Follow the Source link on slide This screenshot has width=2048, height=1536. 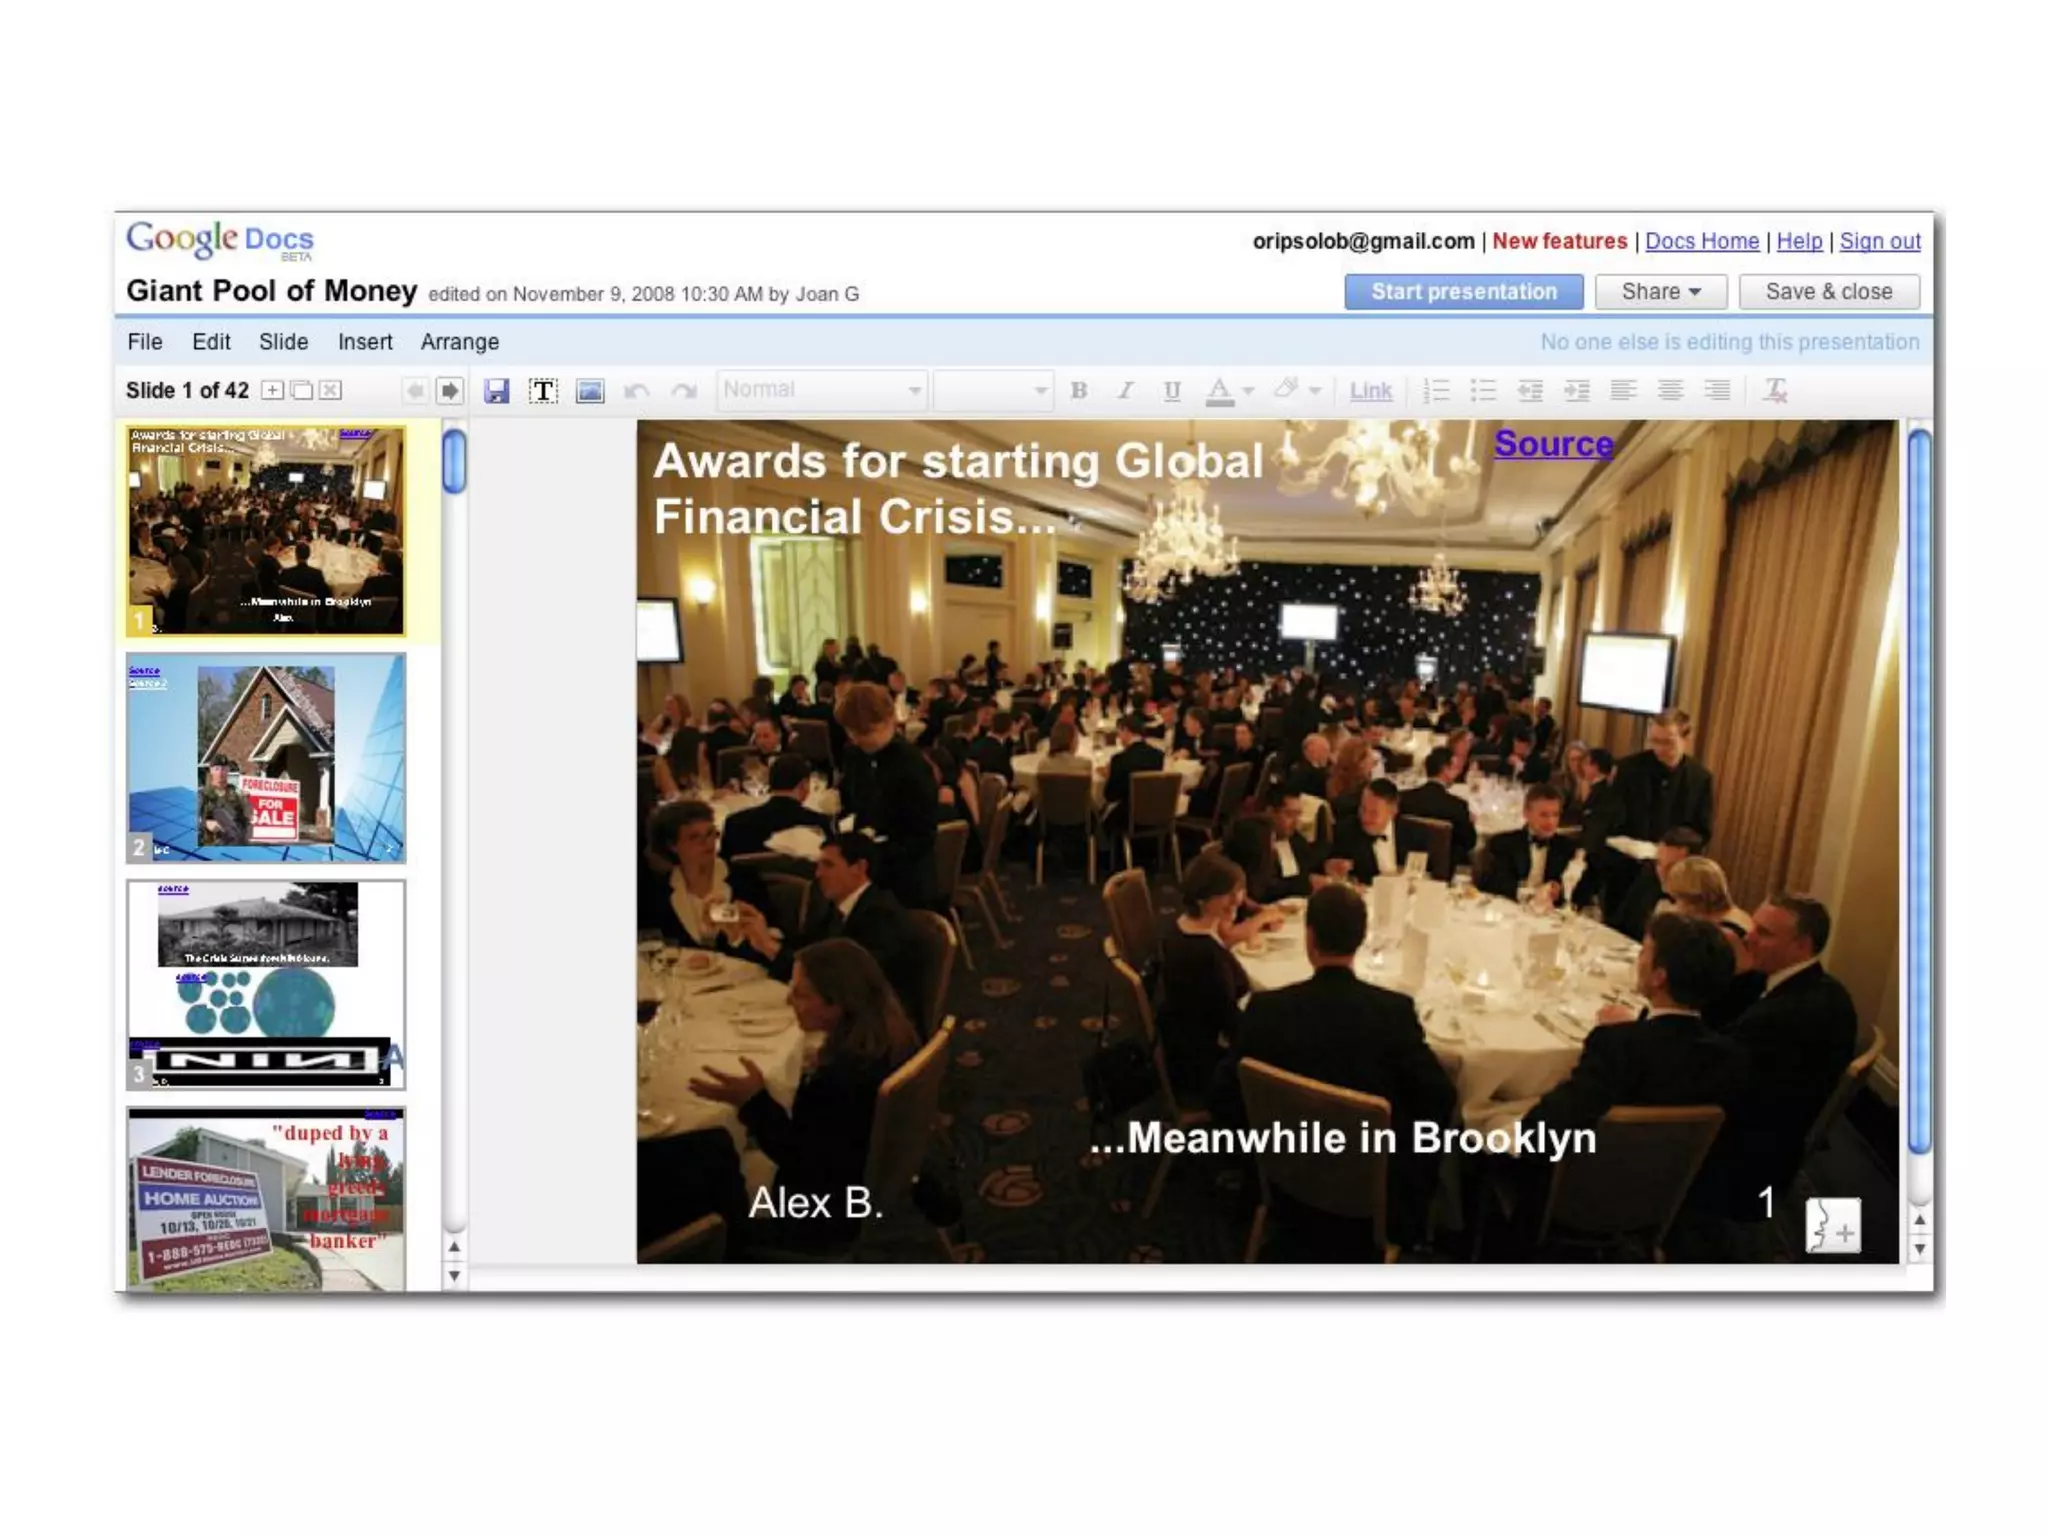pos(1553,443)
